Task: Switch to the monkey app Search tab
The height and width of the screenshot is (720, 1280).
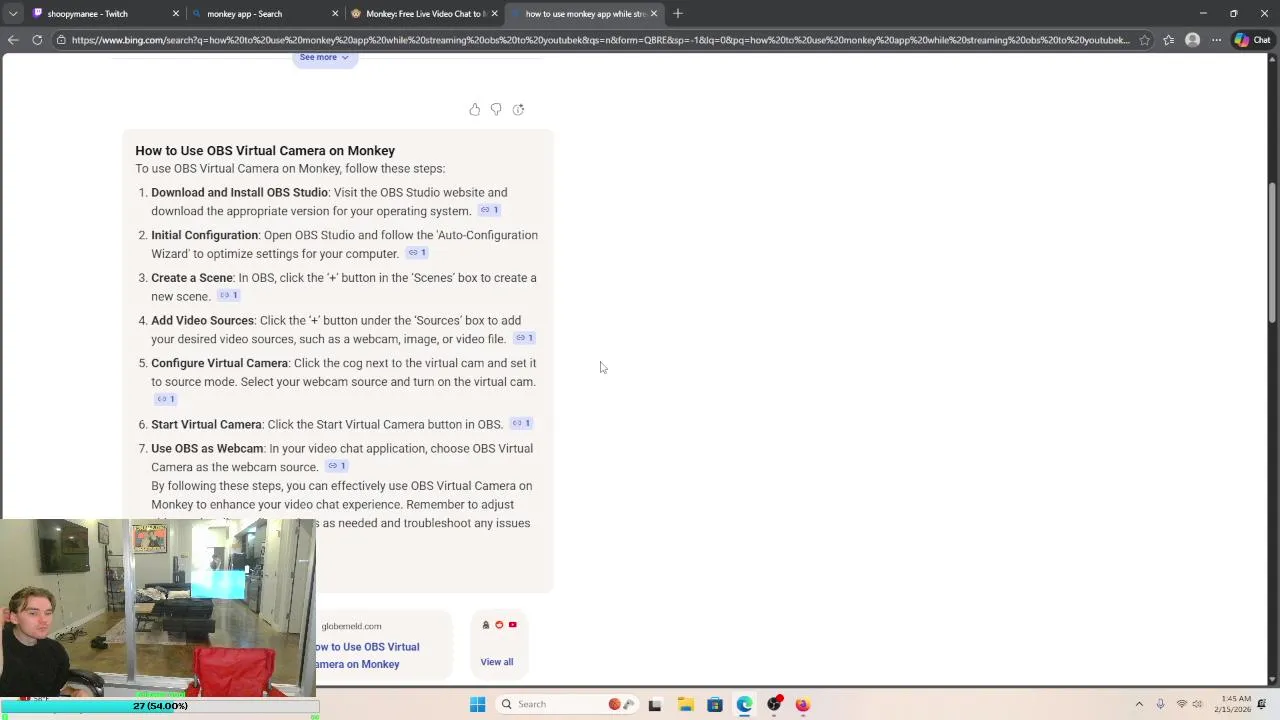Action: [x=255, y=14]
